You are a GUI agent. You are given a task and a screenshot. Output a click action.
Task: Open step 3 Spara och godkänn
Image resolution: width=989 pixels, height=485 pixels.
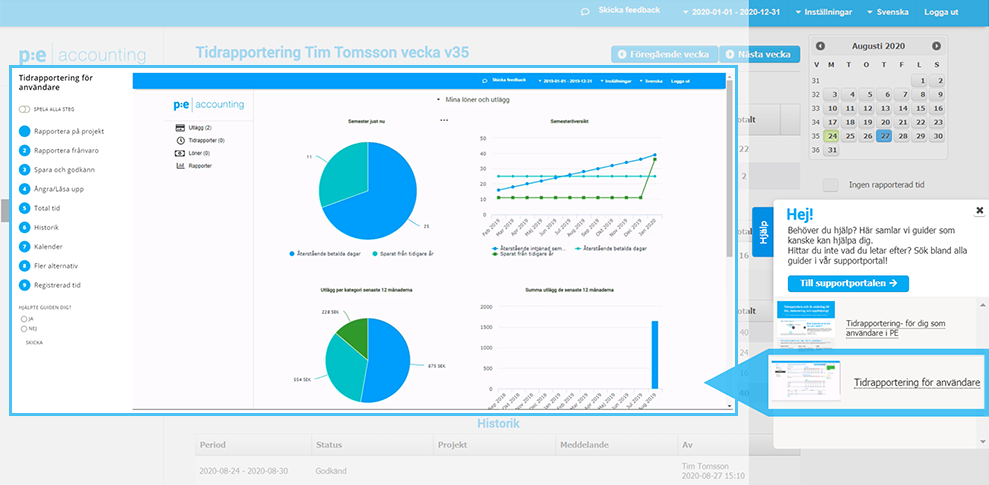point(57,170)
